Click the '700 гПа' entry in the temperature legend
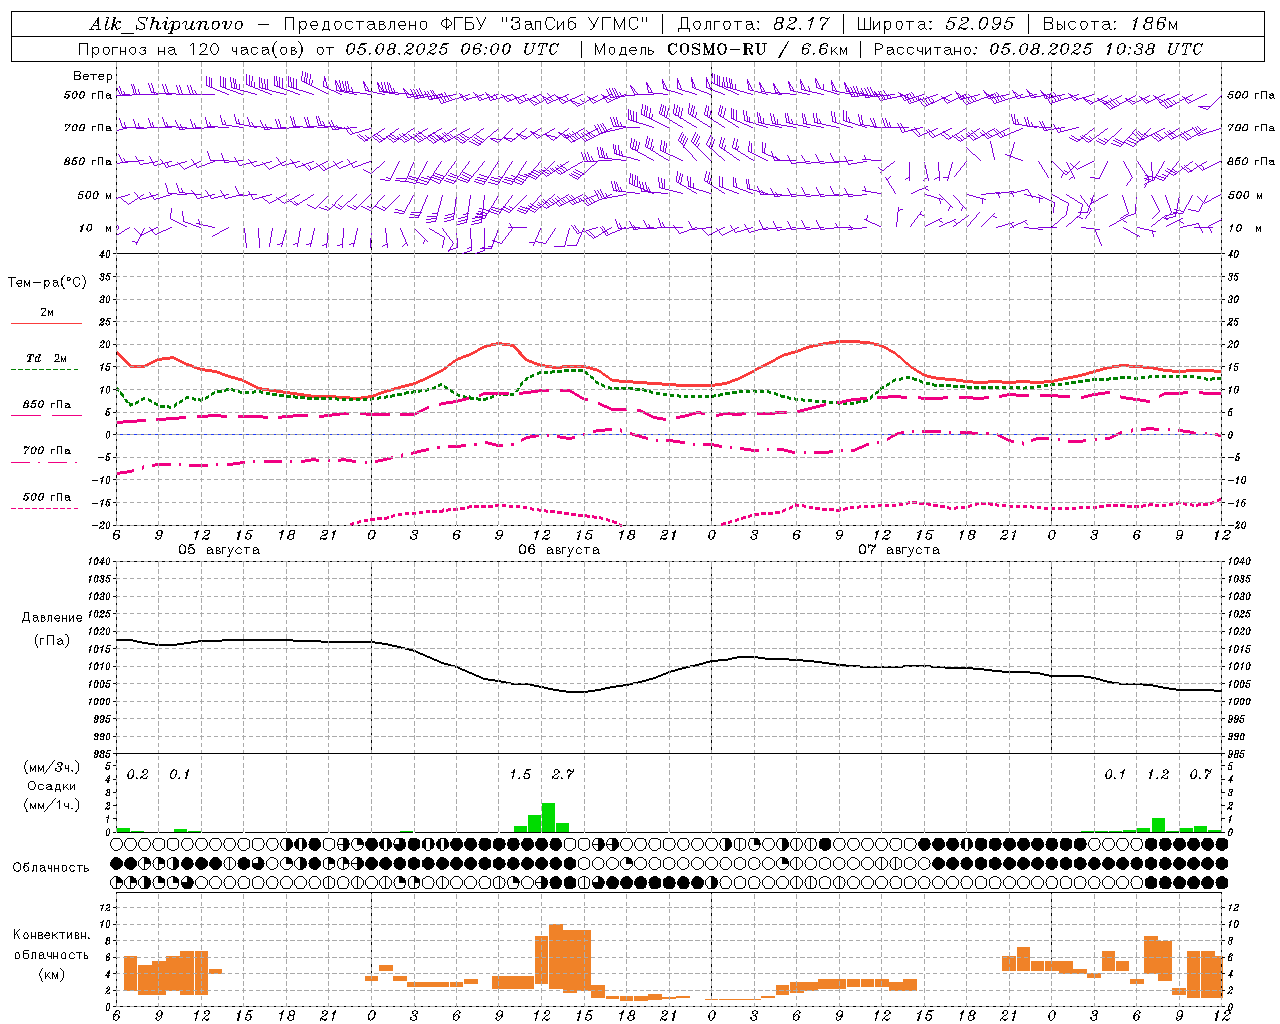This screenshot has height=1024, width=1280. pos(47,450)
